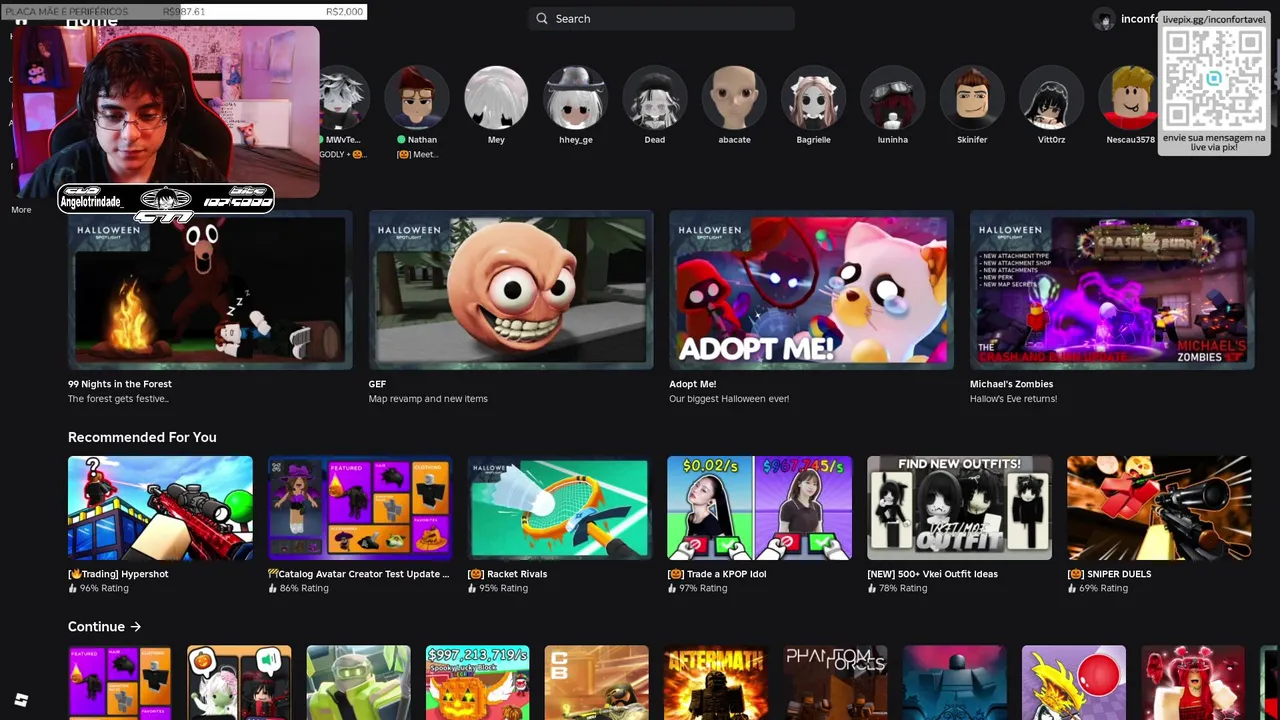Image resolution: width=1280 pixels, height=720 pixels.
Task: Click the Adopt Me! title link
Action: 692,384
